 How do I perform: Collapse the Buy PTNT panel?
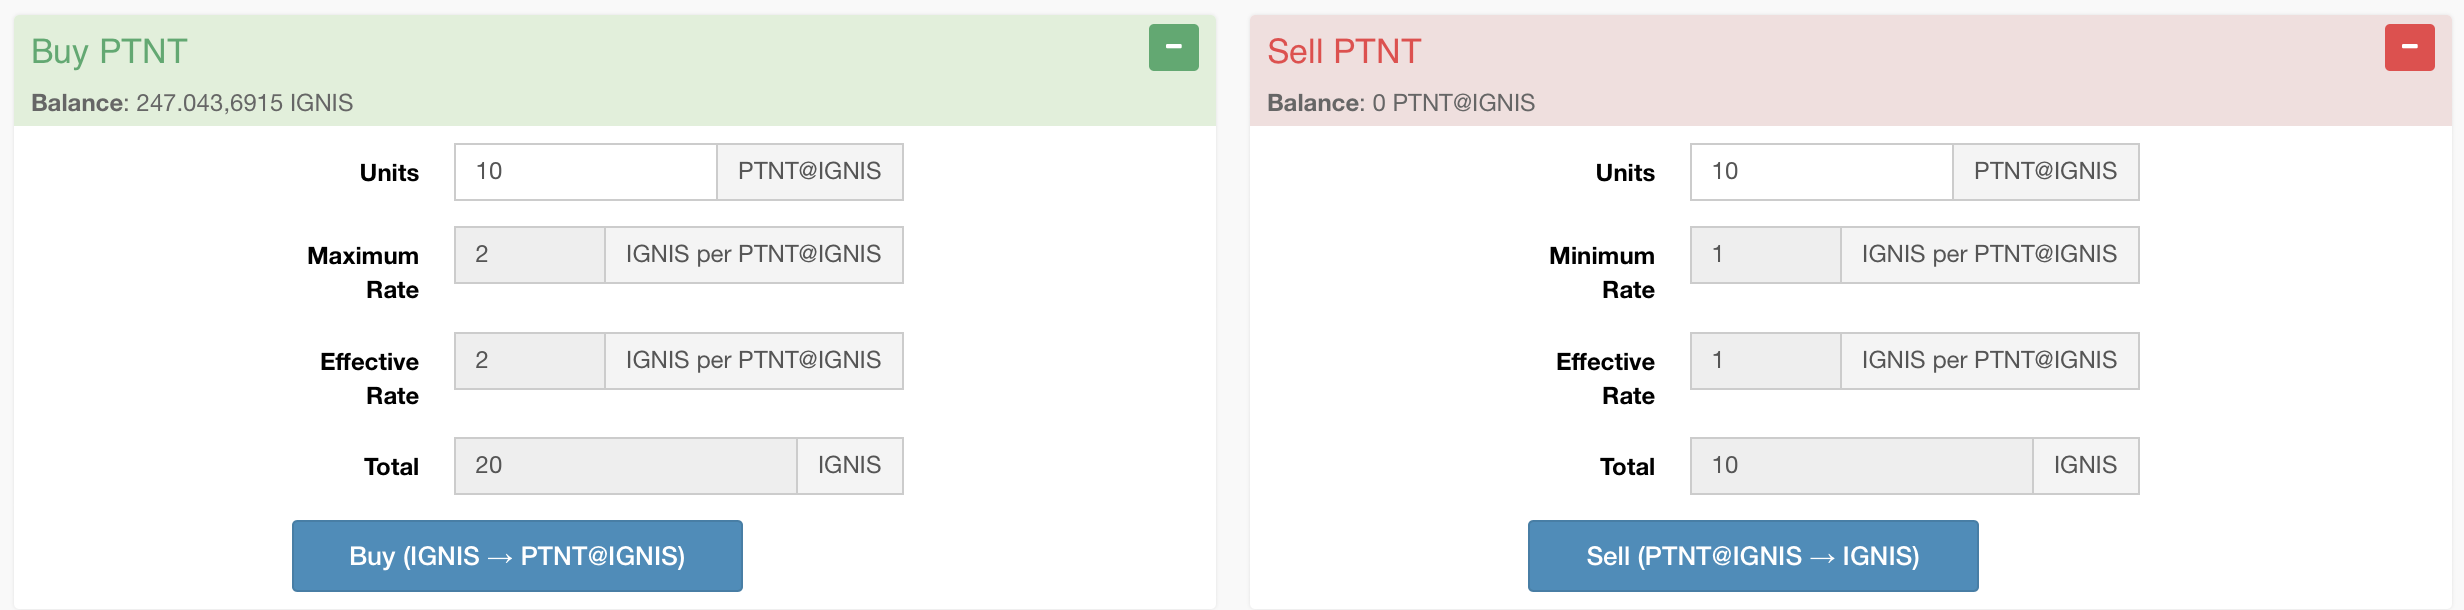tap(1173, 47)
